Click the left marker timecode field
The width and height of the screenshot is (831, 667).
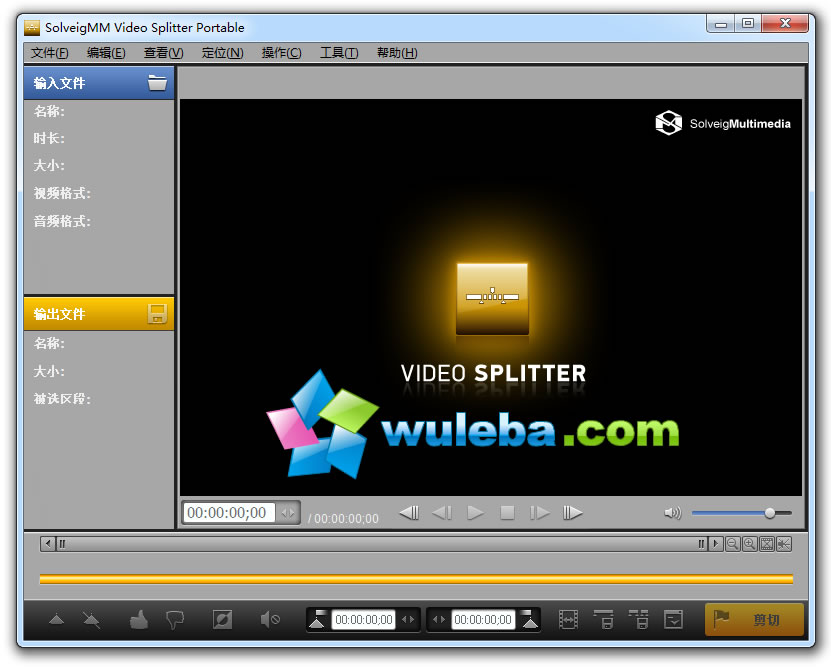point(364,619)
